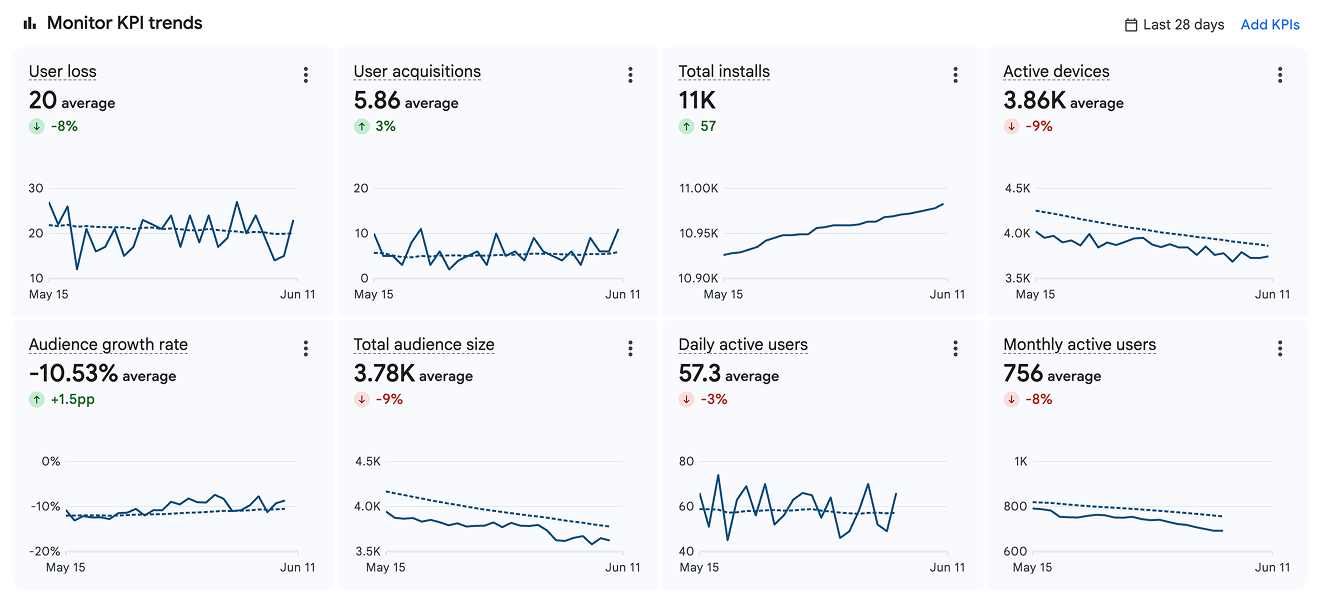Open the Last 28 days date range selector

coord(1174,25)
